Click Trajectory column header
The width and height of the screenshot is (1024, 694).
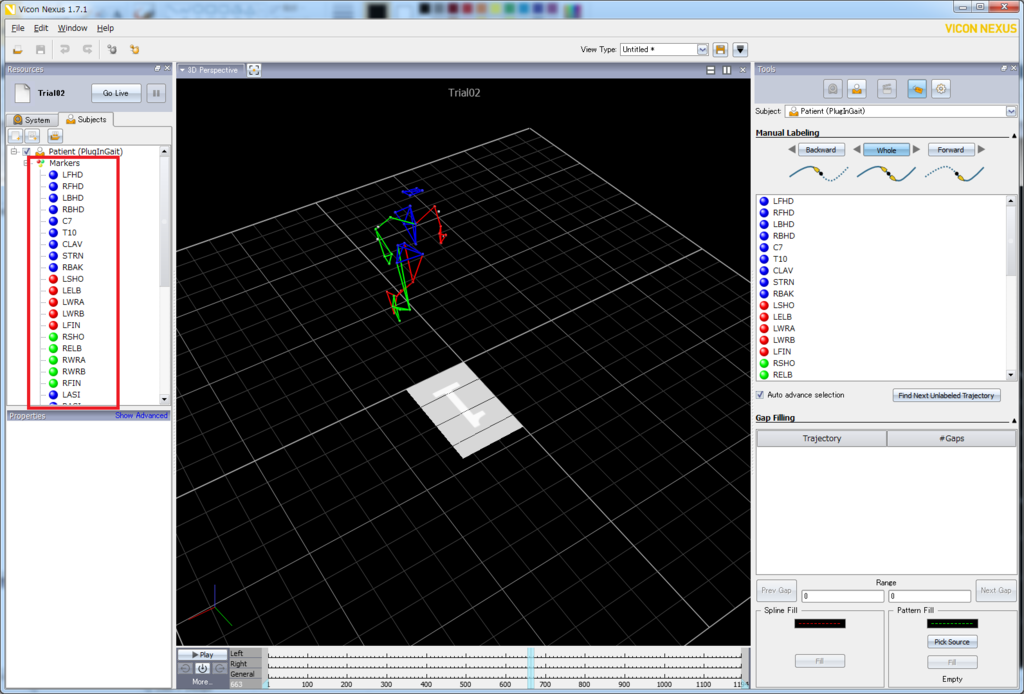point(822,439)
